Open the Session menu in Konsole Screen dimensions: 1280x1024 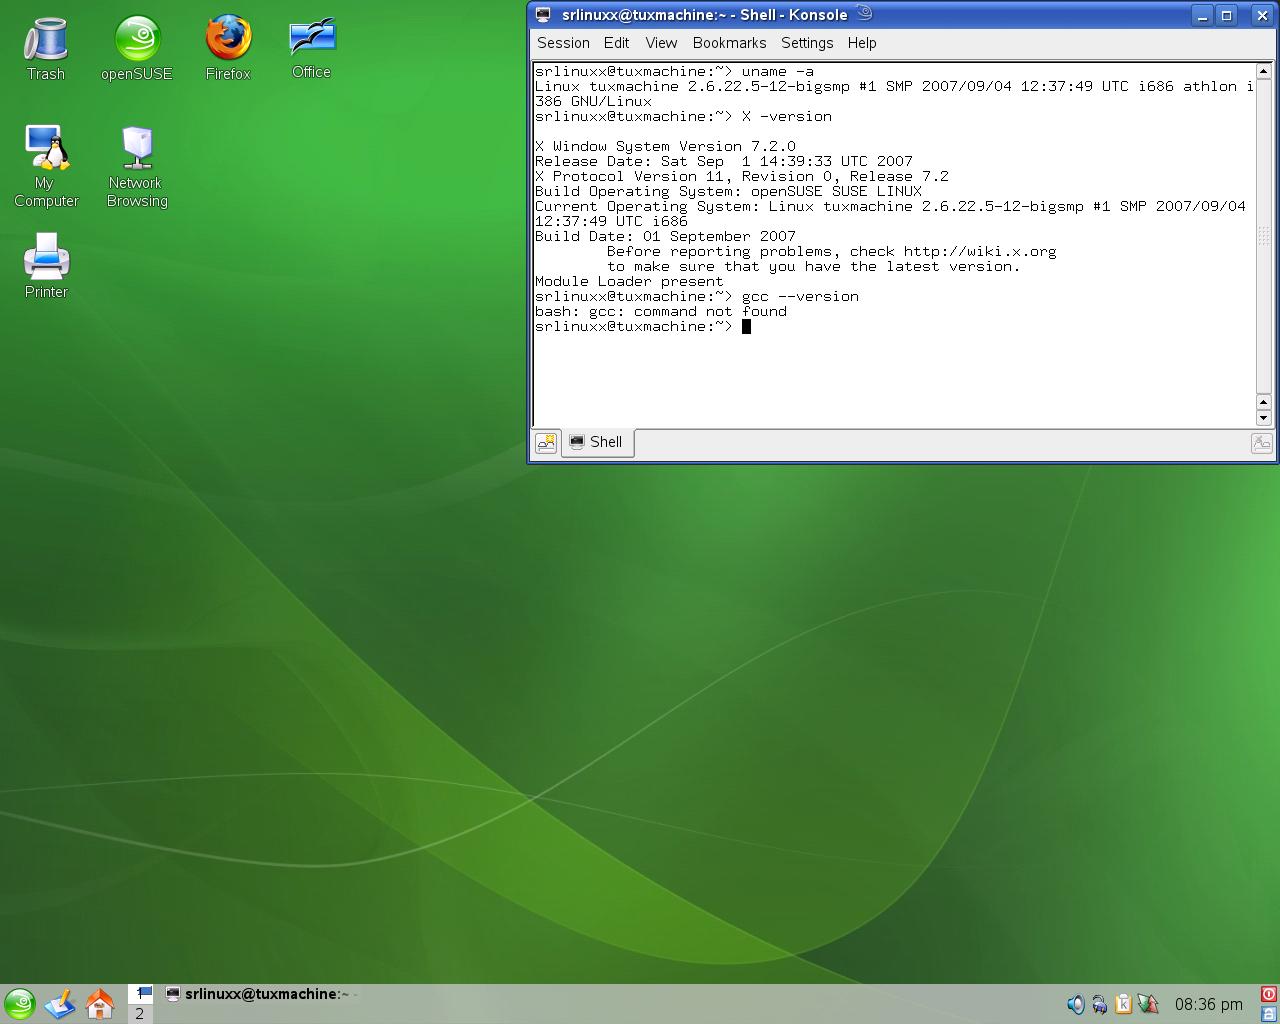point(563,43)
